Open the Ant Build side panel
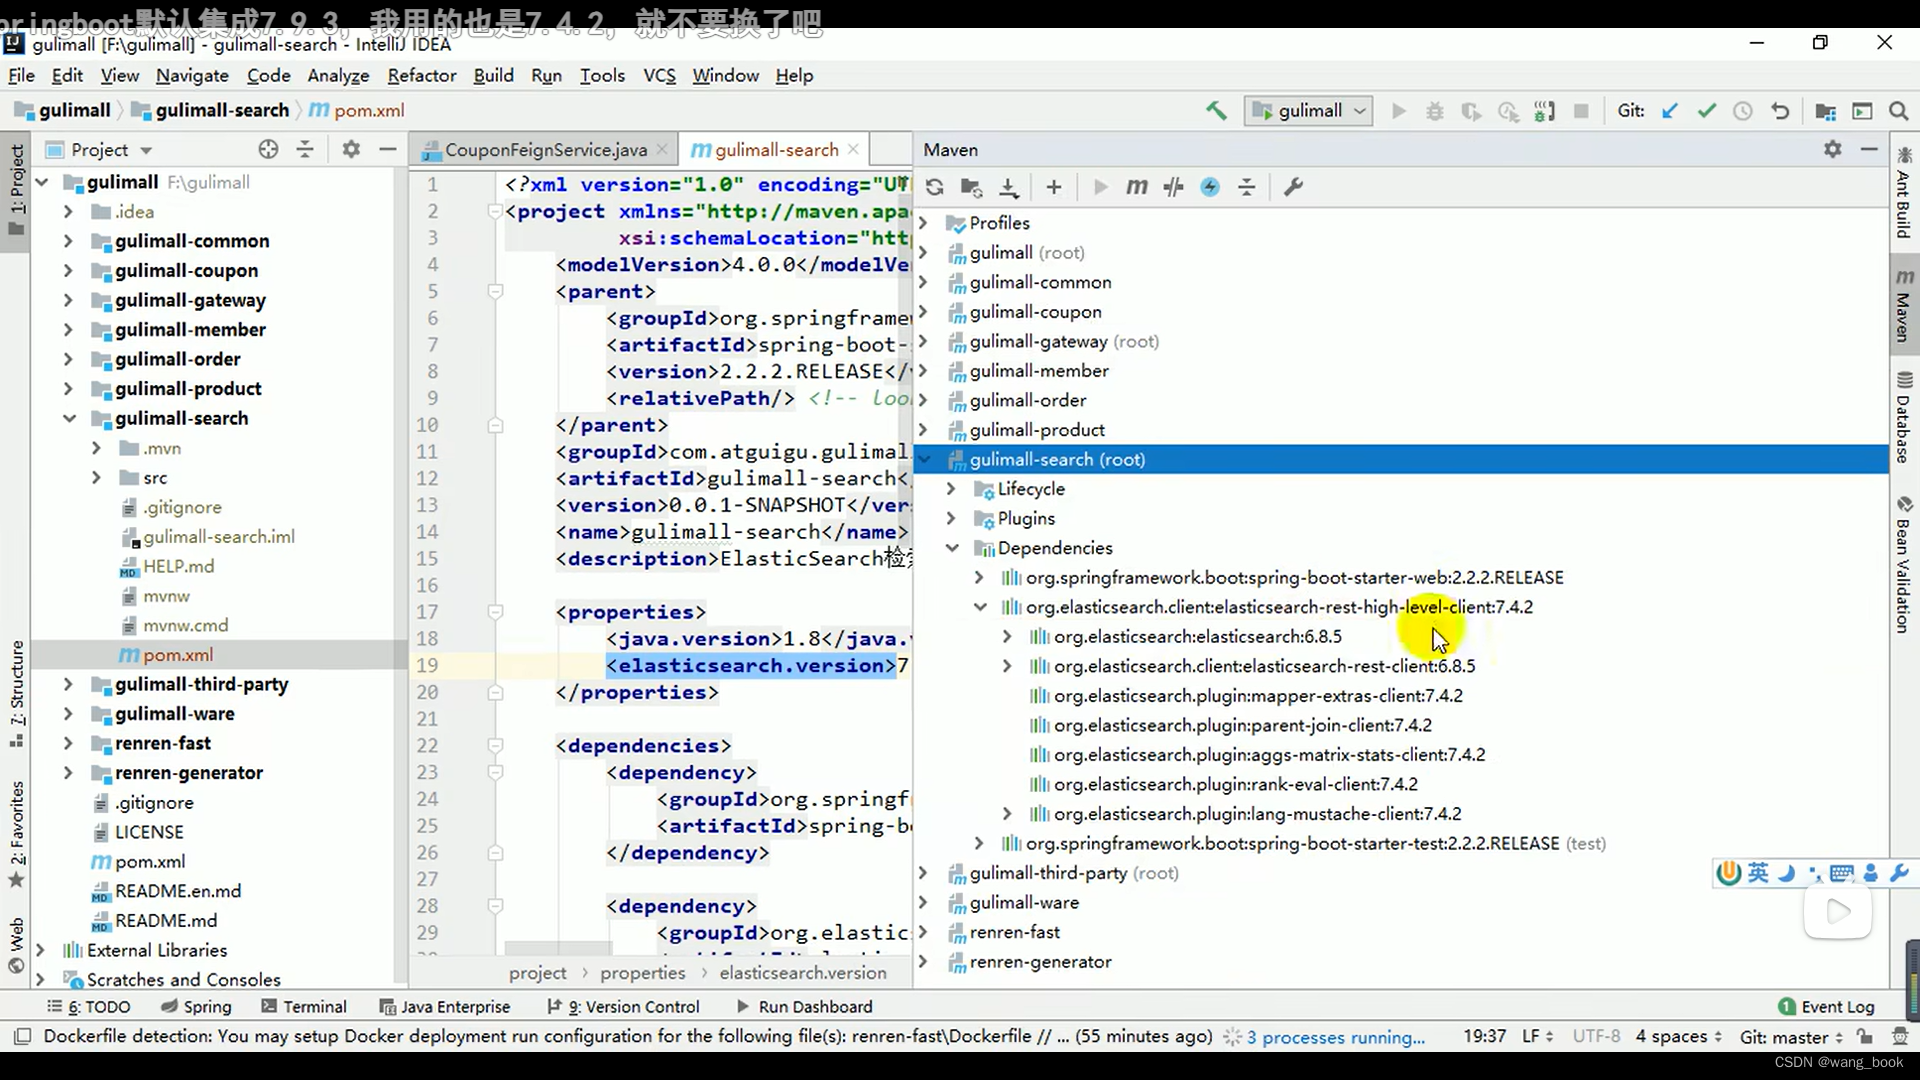Screen dimensions: 1920x1080 1903,194
